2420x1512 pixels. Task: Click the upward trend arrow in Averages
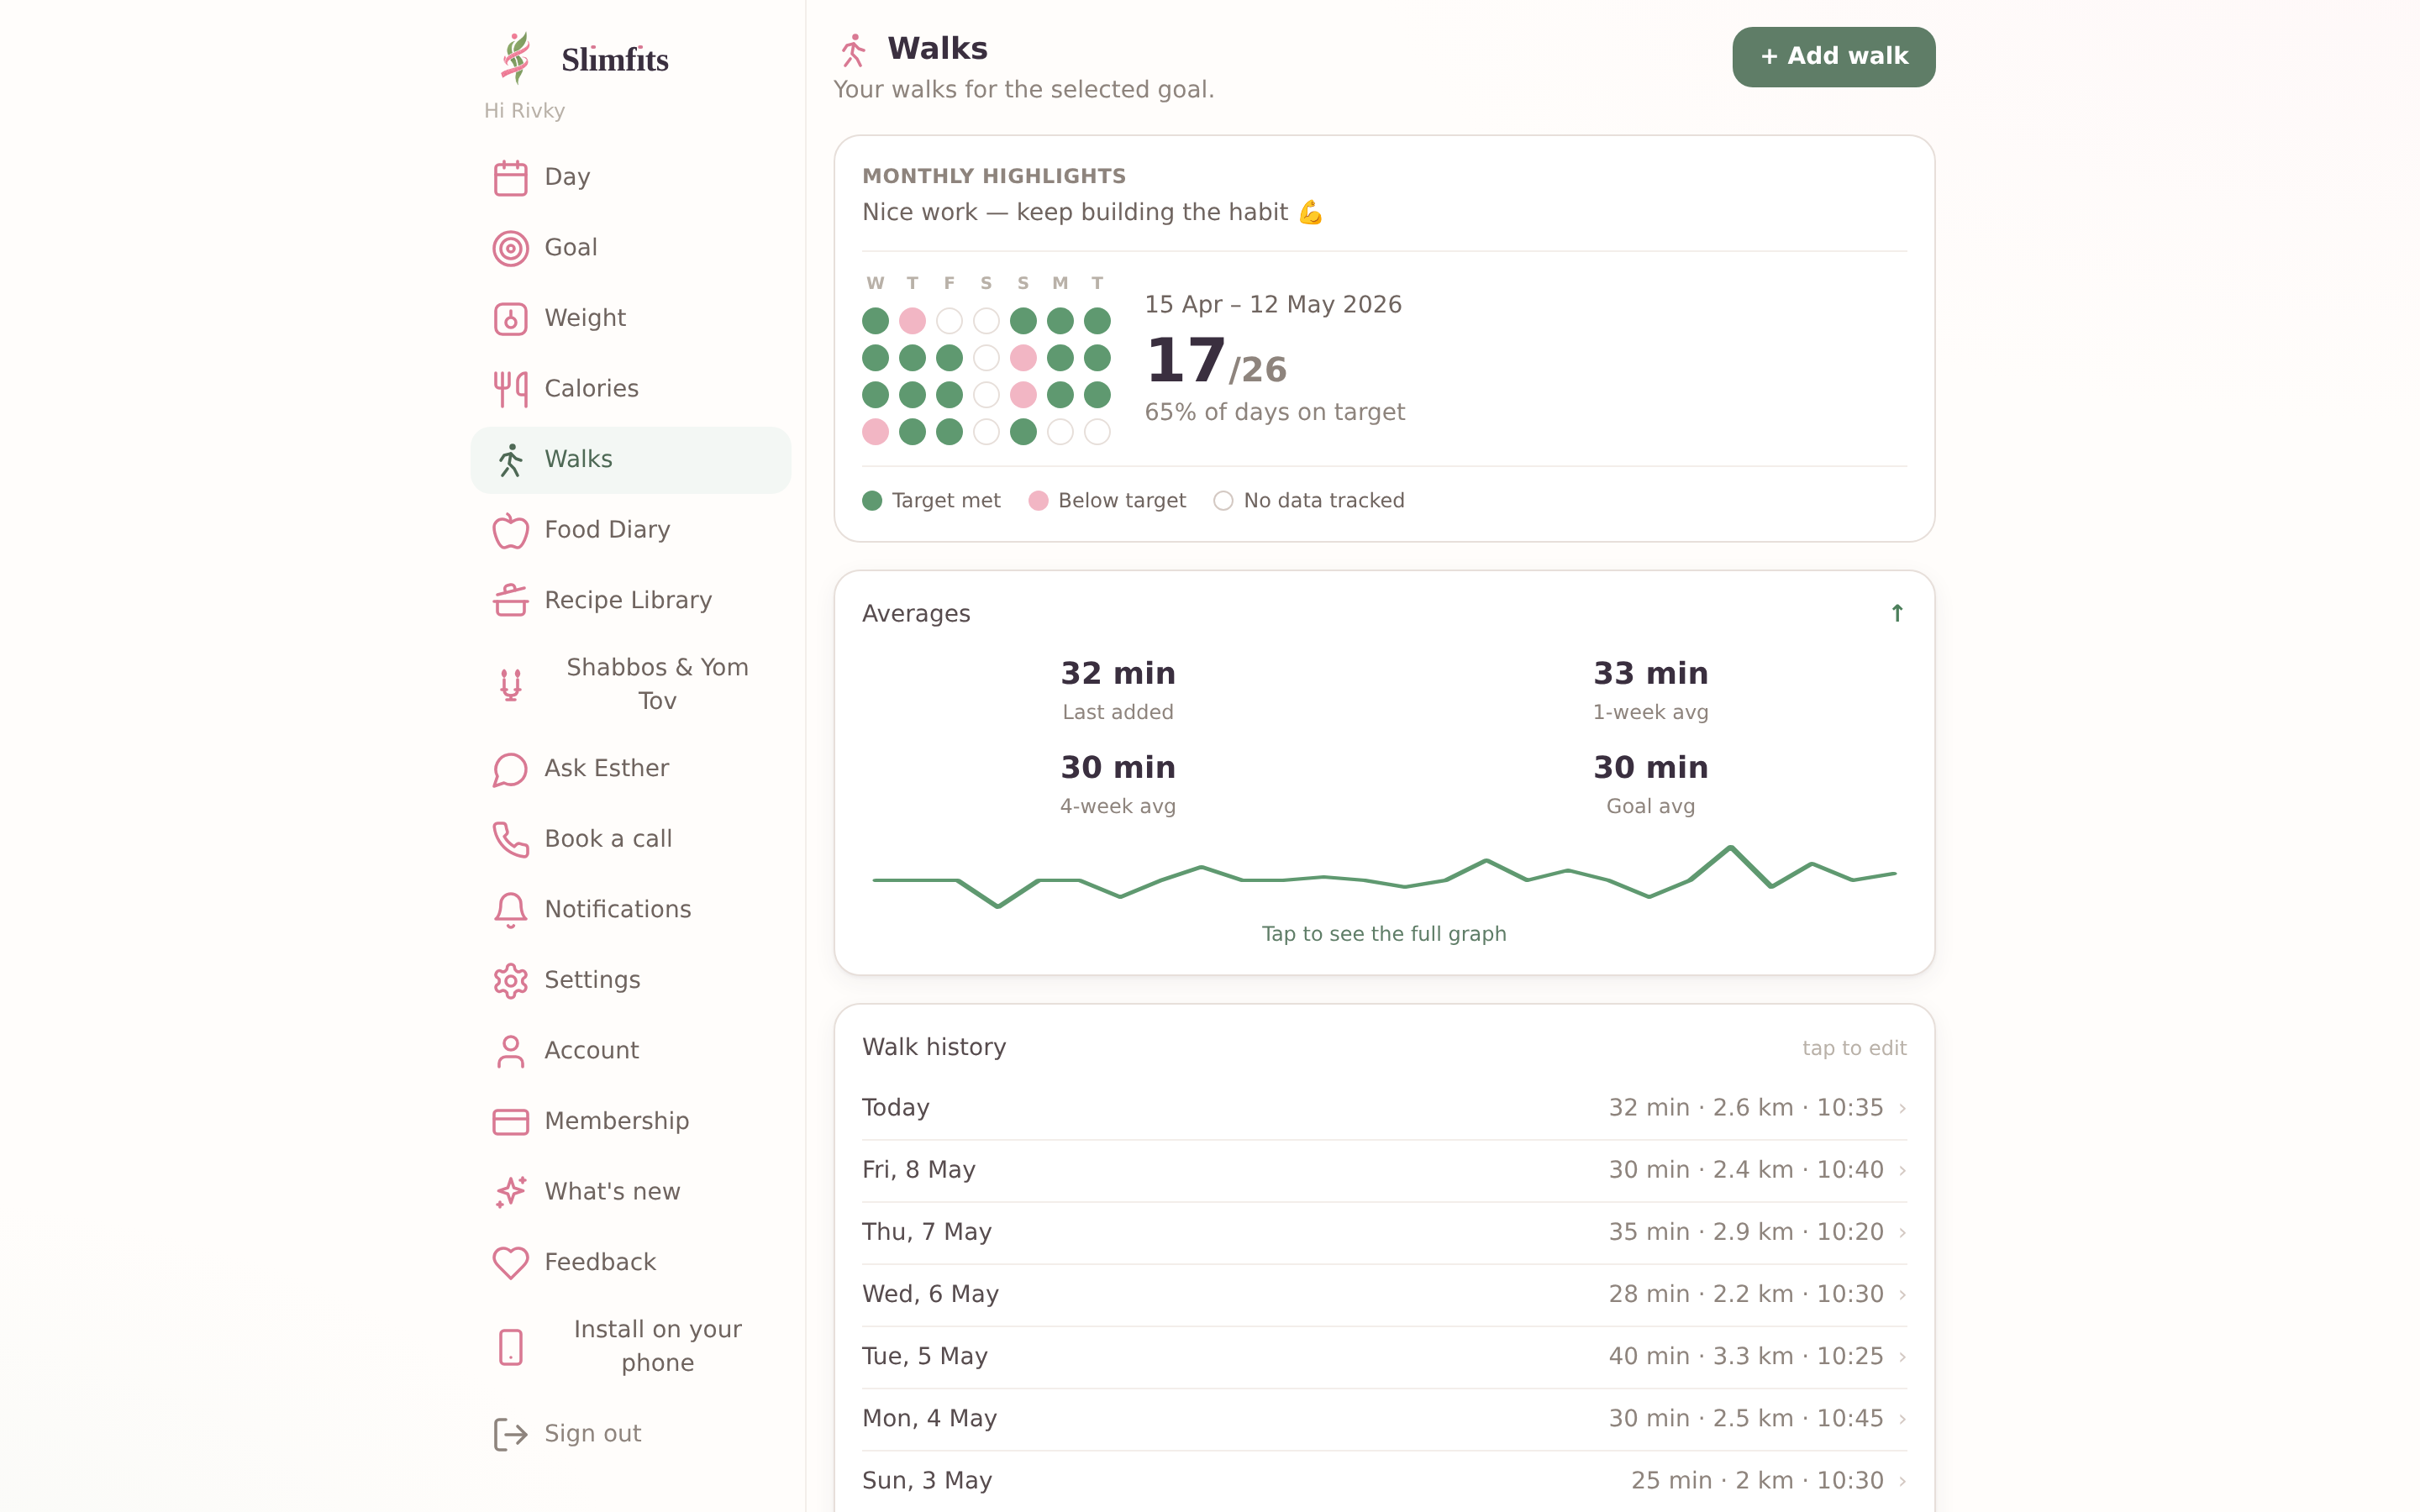pyautogui.click(x=1897, y=613)
